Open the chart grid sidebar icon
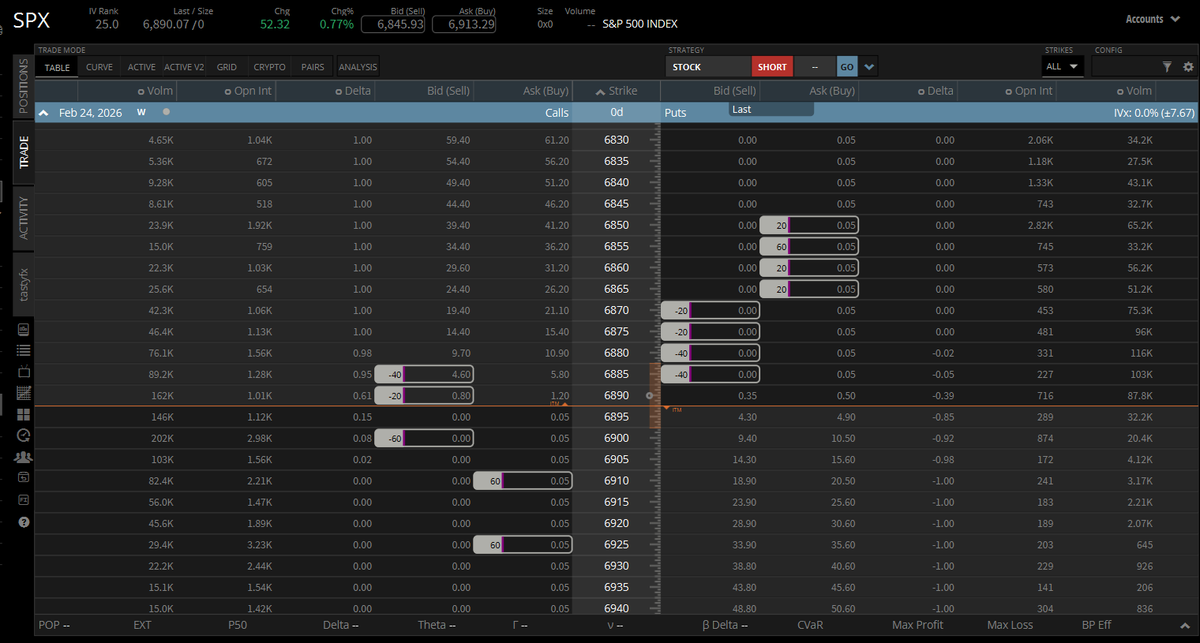 pos(23,392)
